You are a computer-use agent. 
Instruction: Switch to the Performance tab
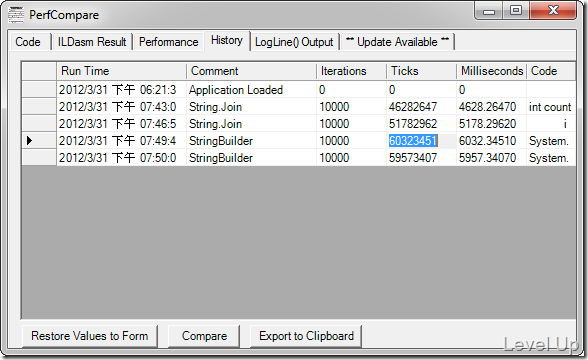tap(169, 42)
